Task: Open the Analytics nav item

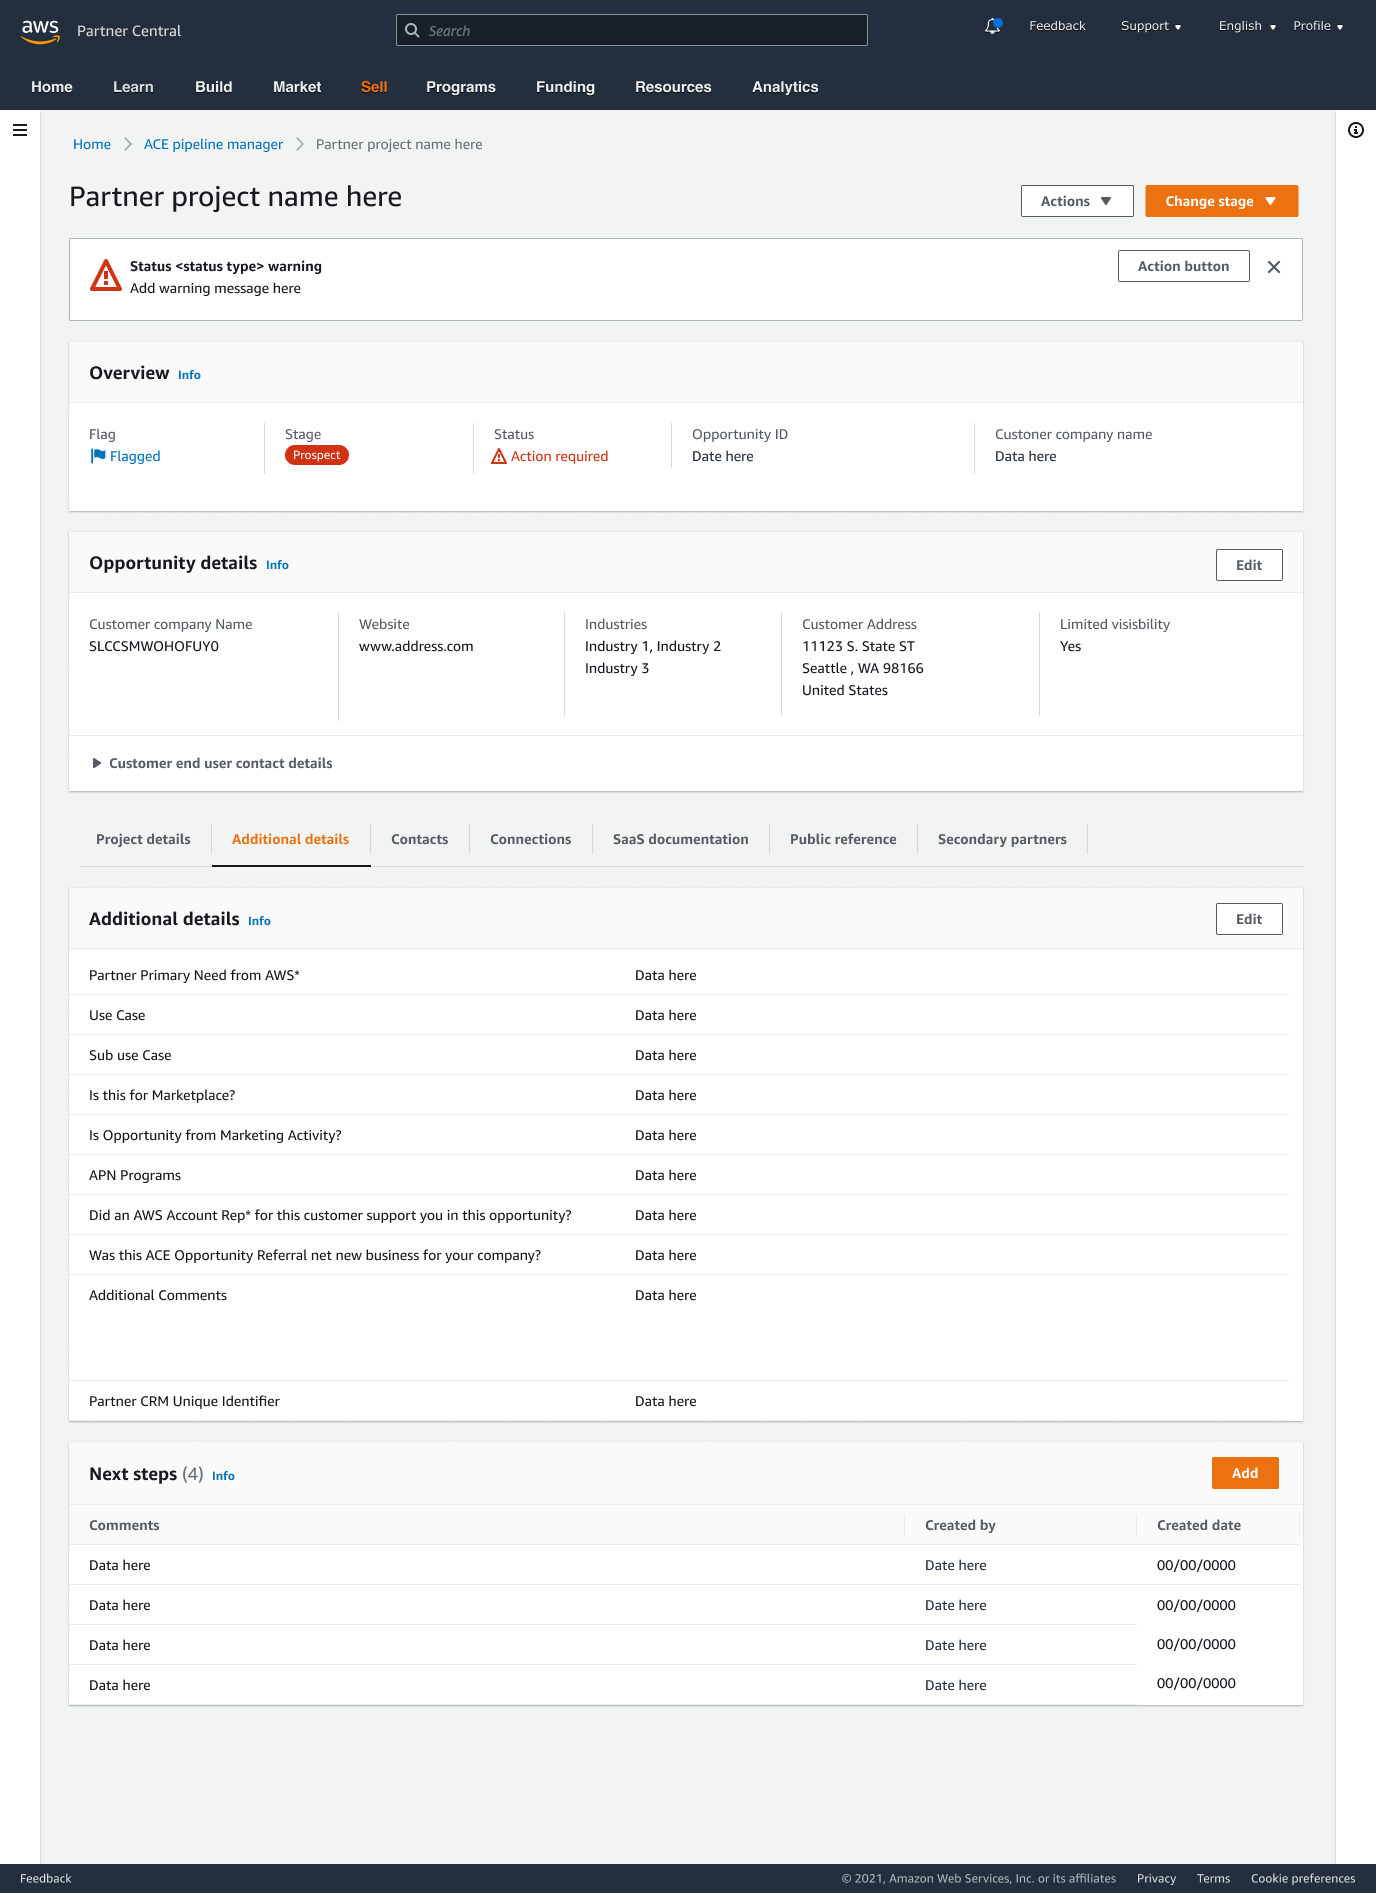Action: click(785, 87)
